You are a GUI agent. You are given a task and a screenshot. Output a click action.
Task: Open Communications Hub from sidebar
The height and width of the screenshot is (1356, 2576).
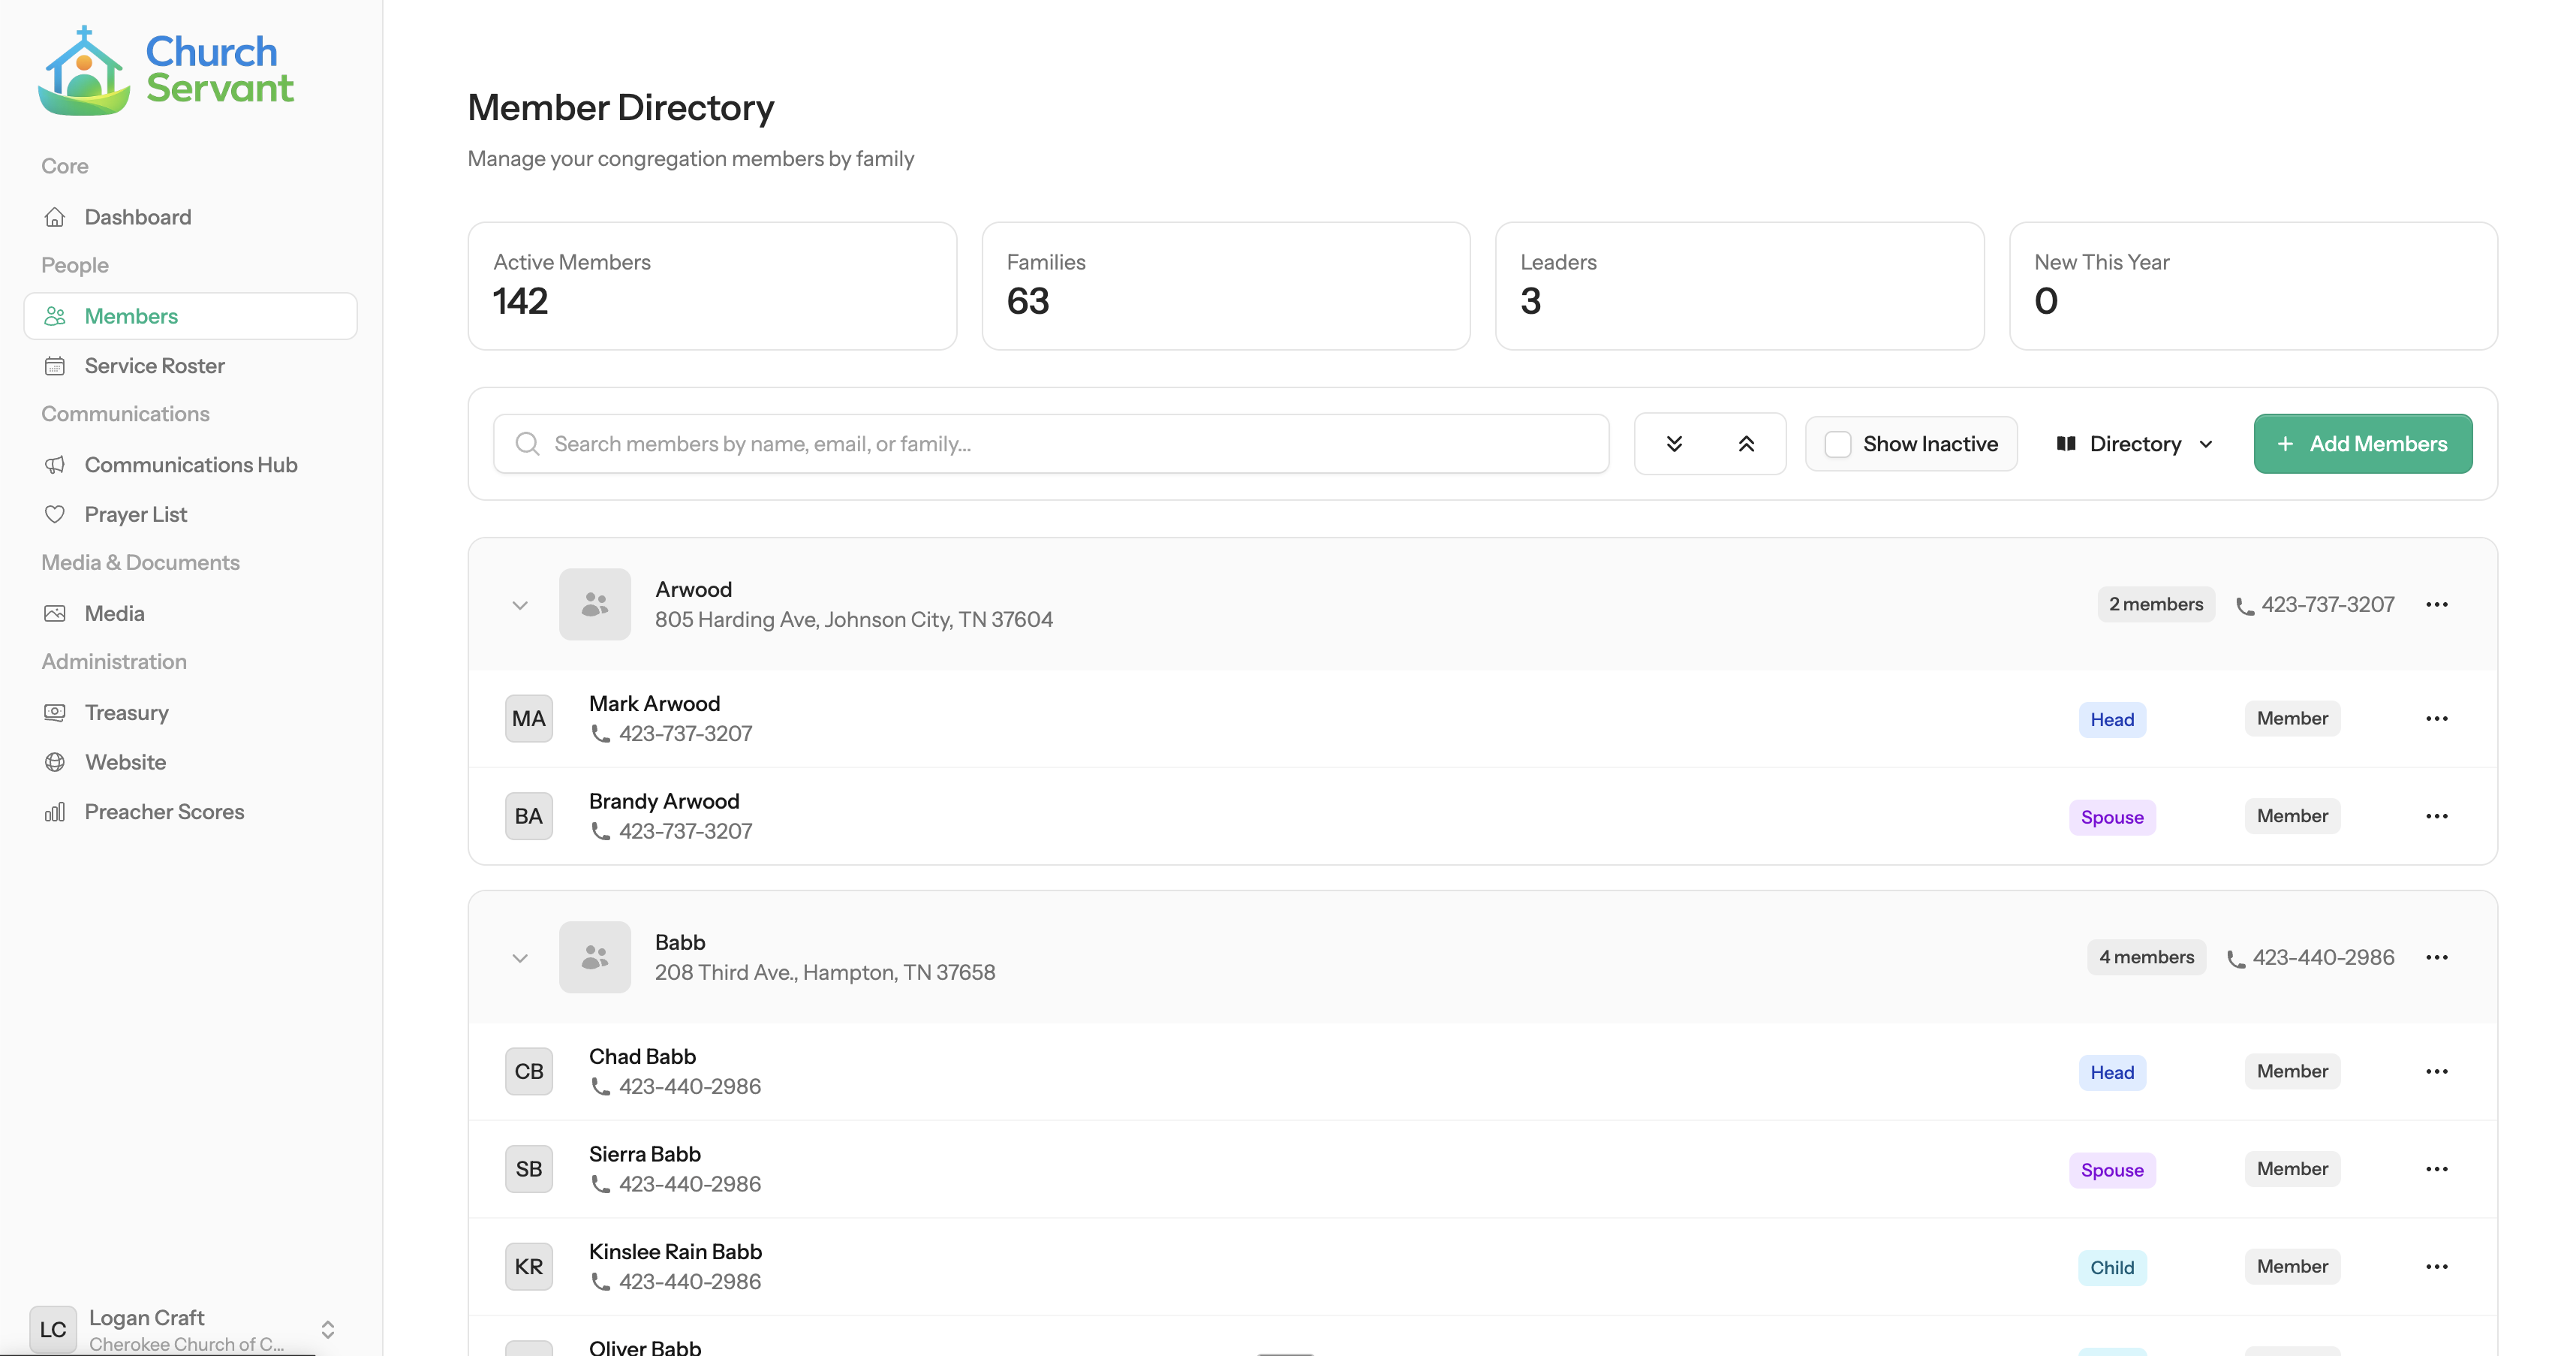click(190, 465)
